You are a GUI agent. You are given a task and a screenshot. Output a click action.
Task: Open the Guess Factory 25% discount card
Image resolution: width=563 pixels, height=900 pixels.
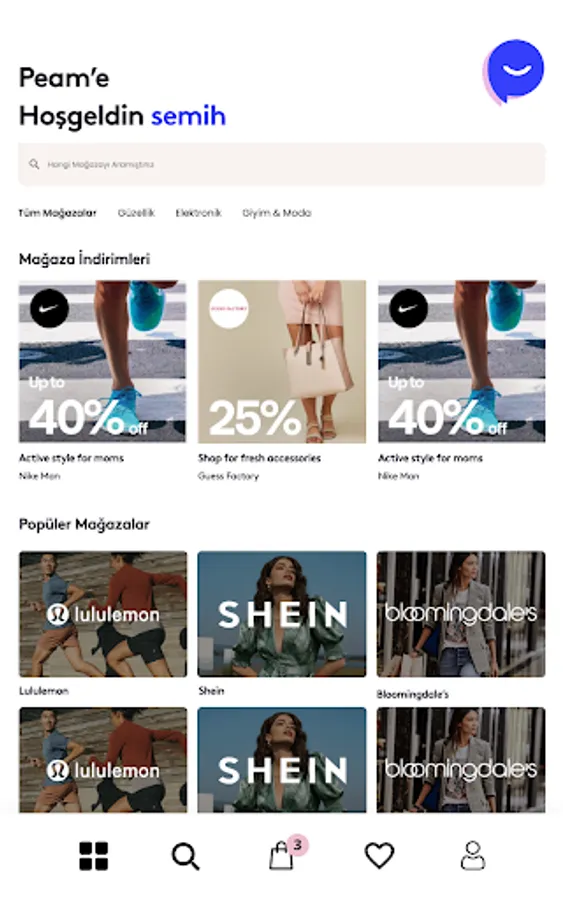pos(282,362)
